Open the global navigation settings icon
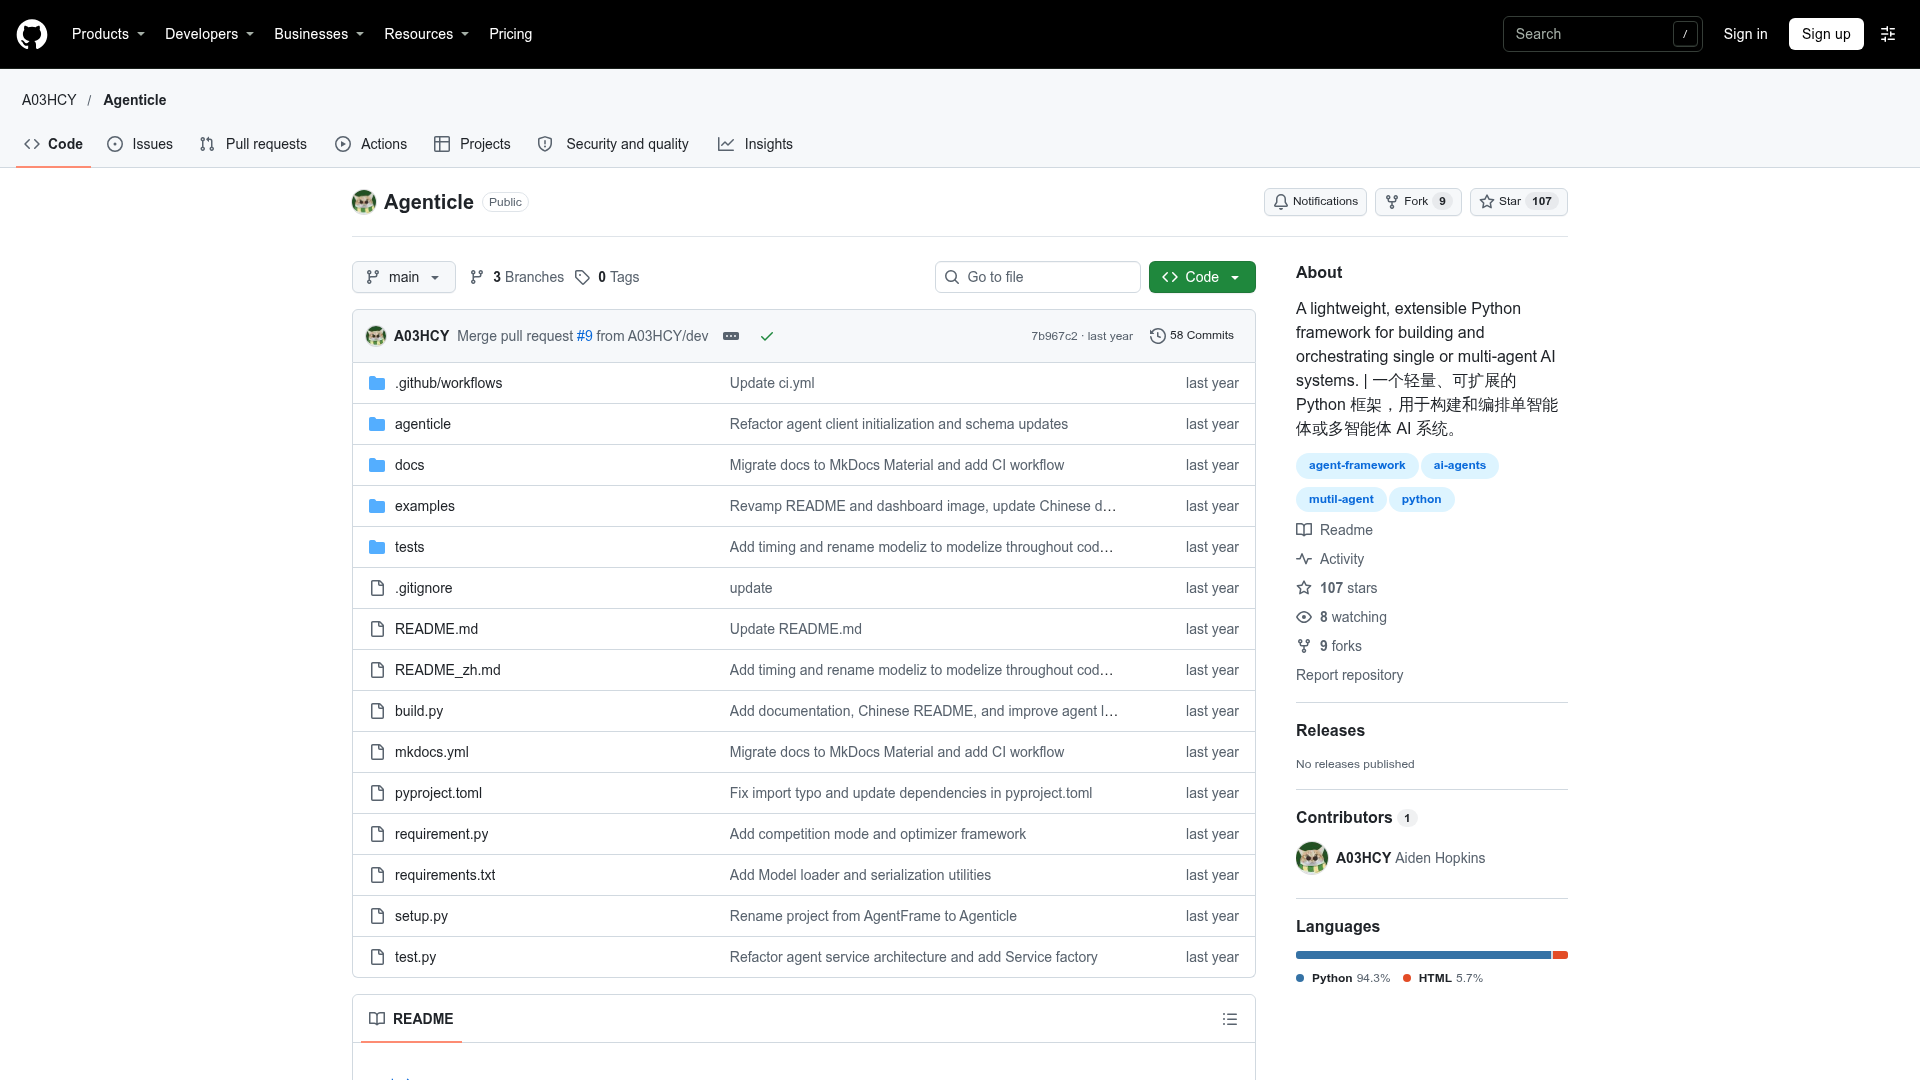 (1888, 34)
